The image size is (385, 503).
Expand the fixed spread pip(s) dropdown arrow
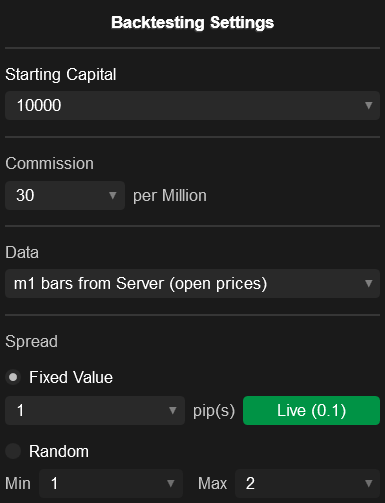172,410
